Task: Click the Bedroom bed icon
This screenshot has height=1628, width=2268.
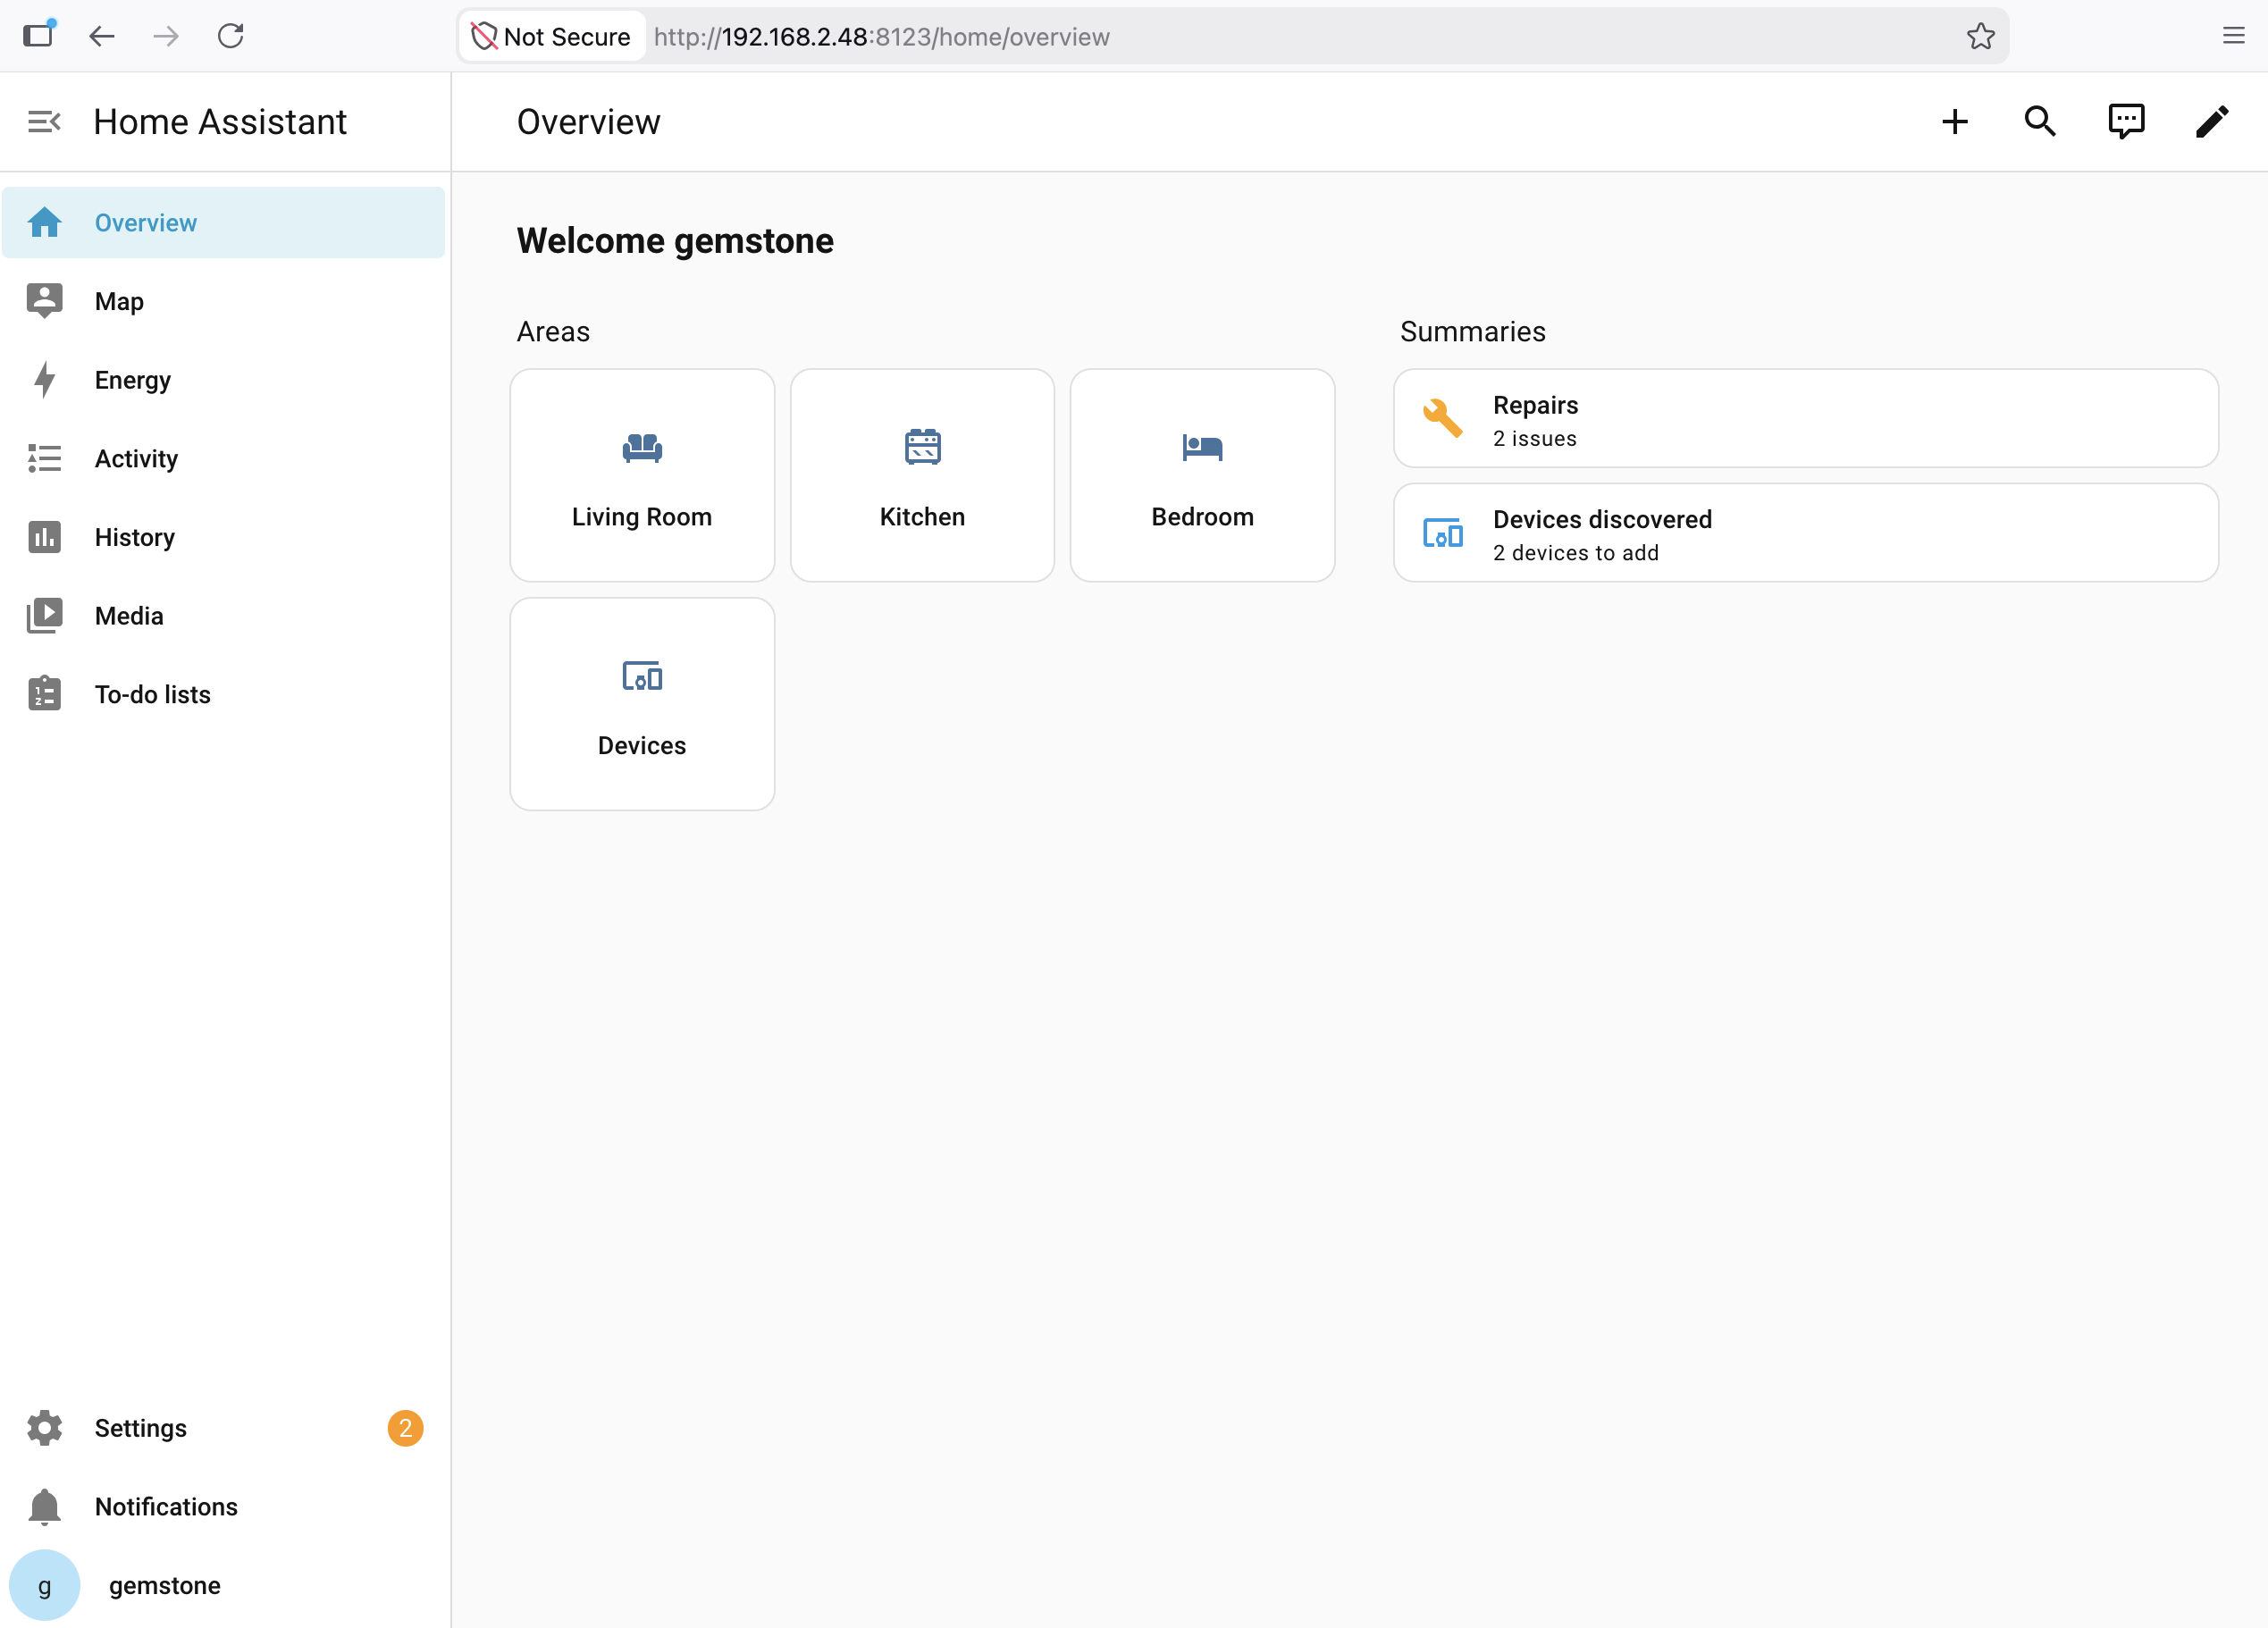Action: pos(1202,447)
